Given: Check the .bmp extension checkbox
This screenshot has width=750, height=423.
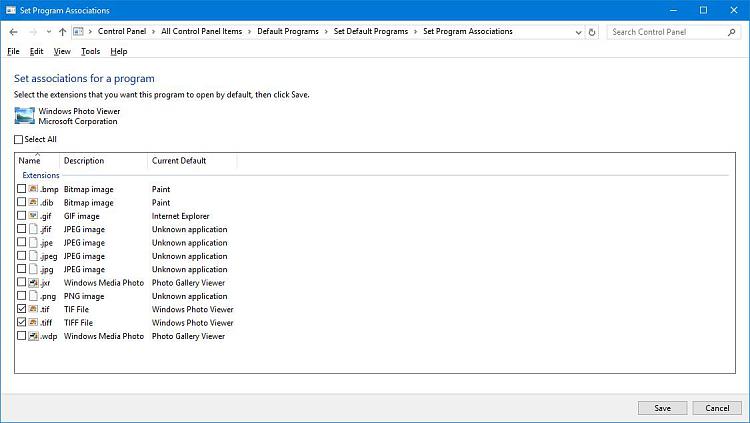Looking at the screenshot, I should [x=22, y=189].
